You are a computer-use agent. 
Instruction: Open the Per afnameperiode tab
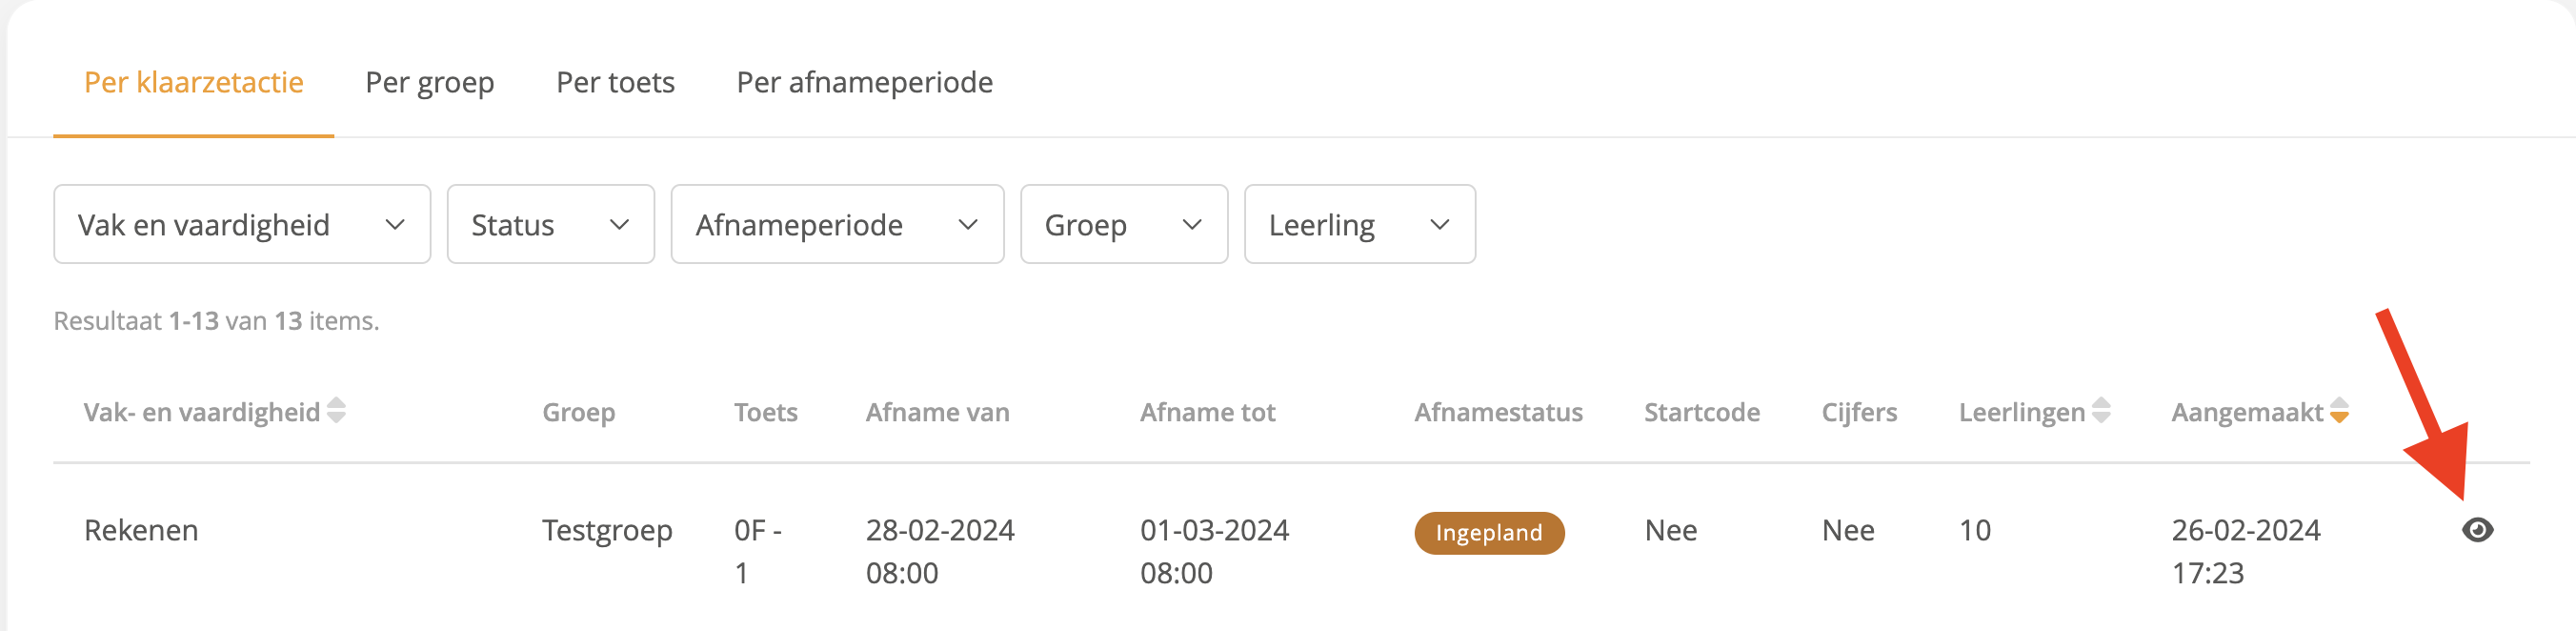[x=865, y=82]
